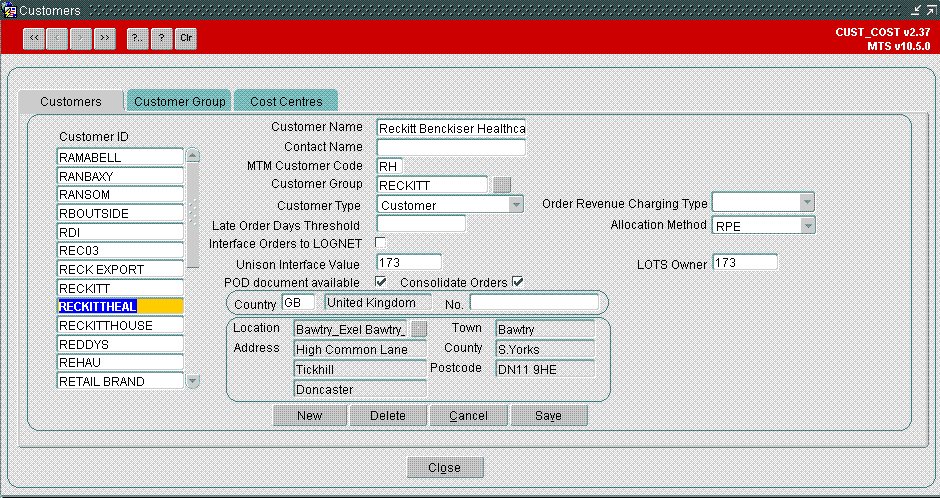940x498 pixels.
Task: Minimize window using title bar icon
Action: (917, 10)
